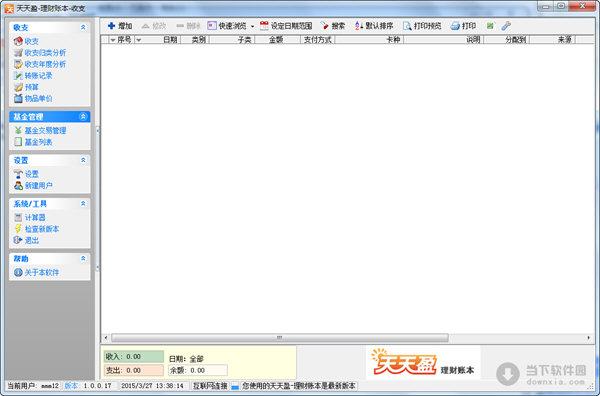Click 退出 exit in sidebar

pos(26,240)
